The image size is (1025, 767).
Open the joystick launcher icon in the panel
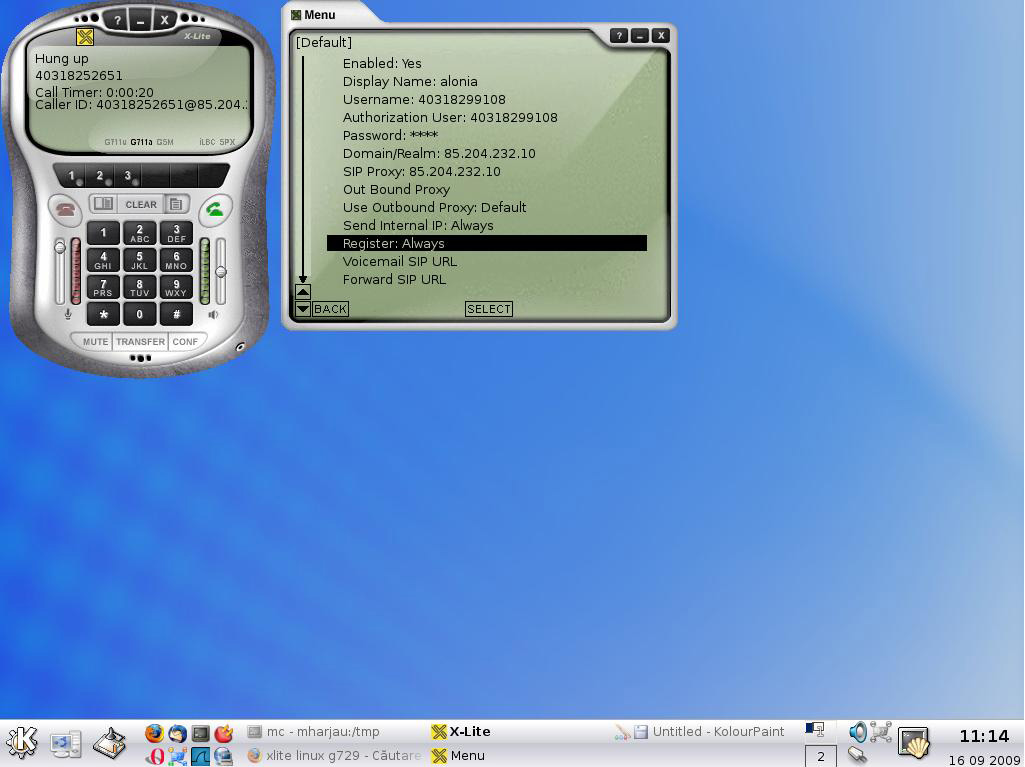pos(109,743)
